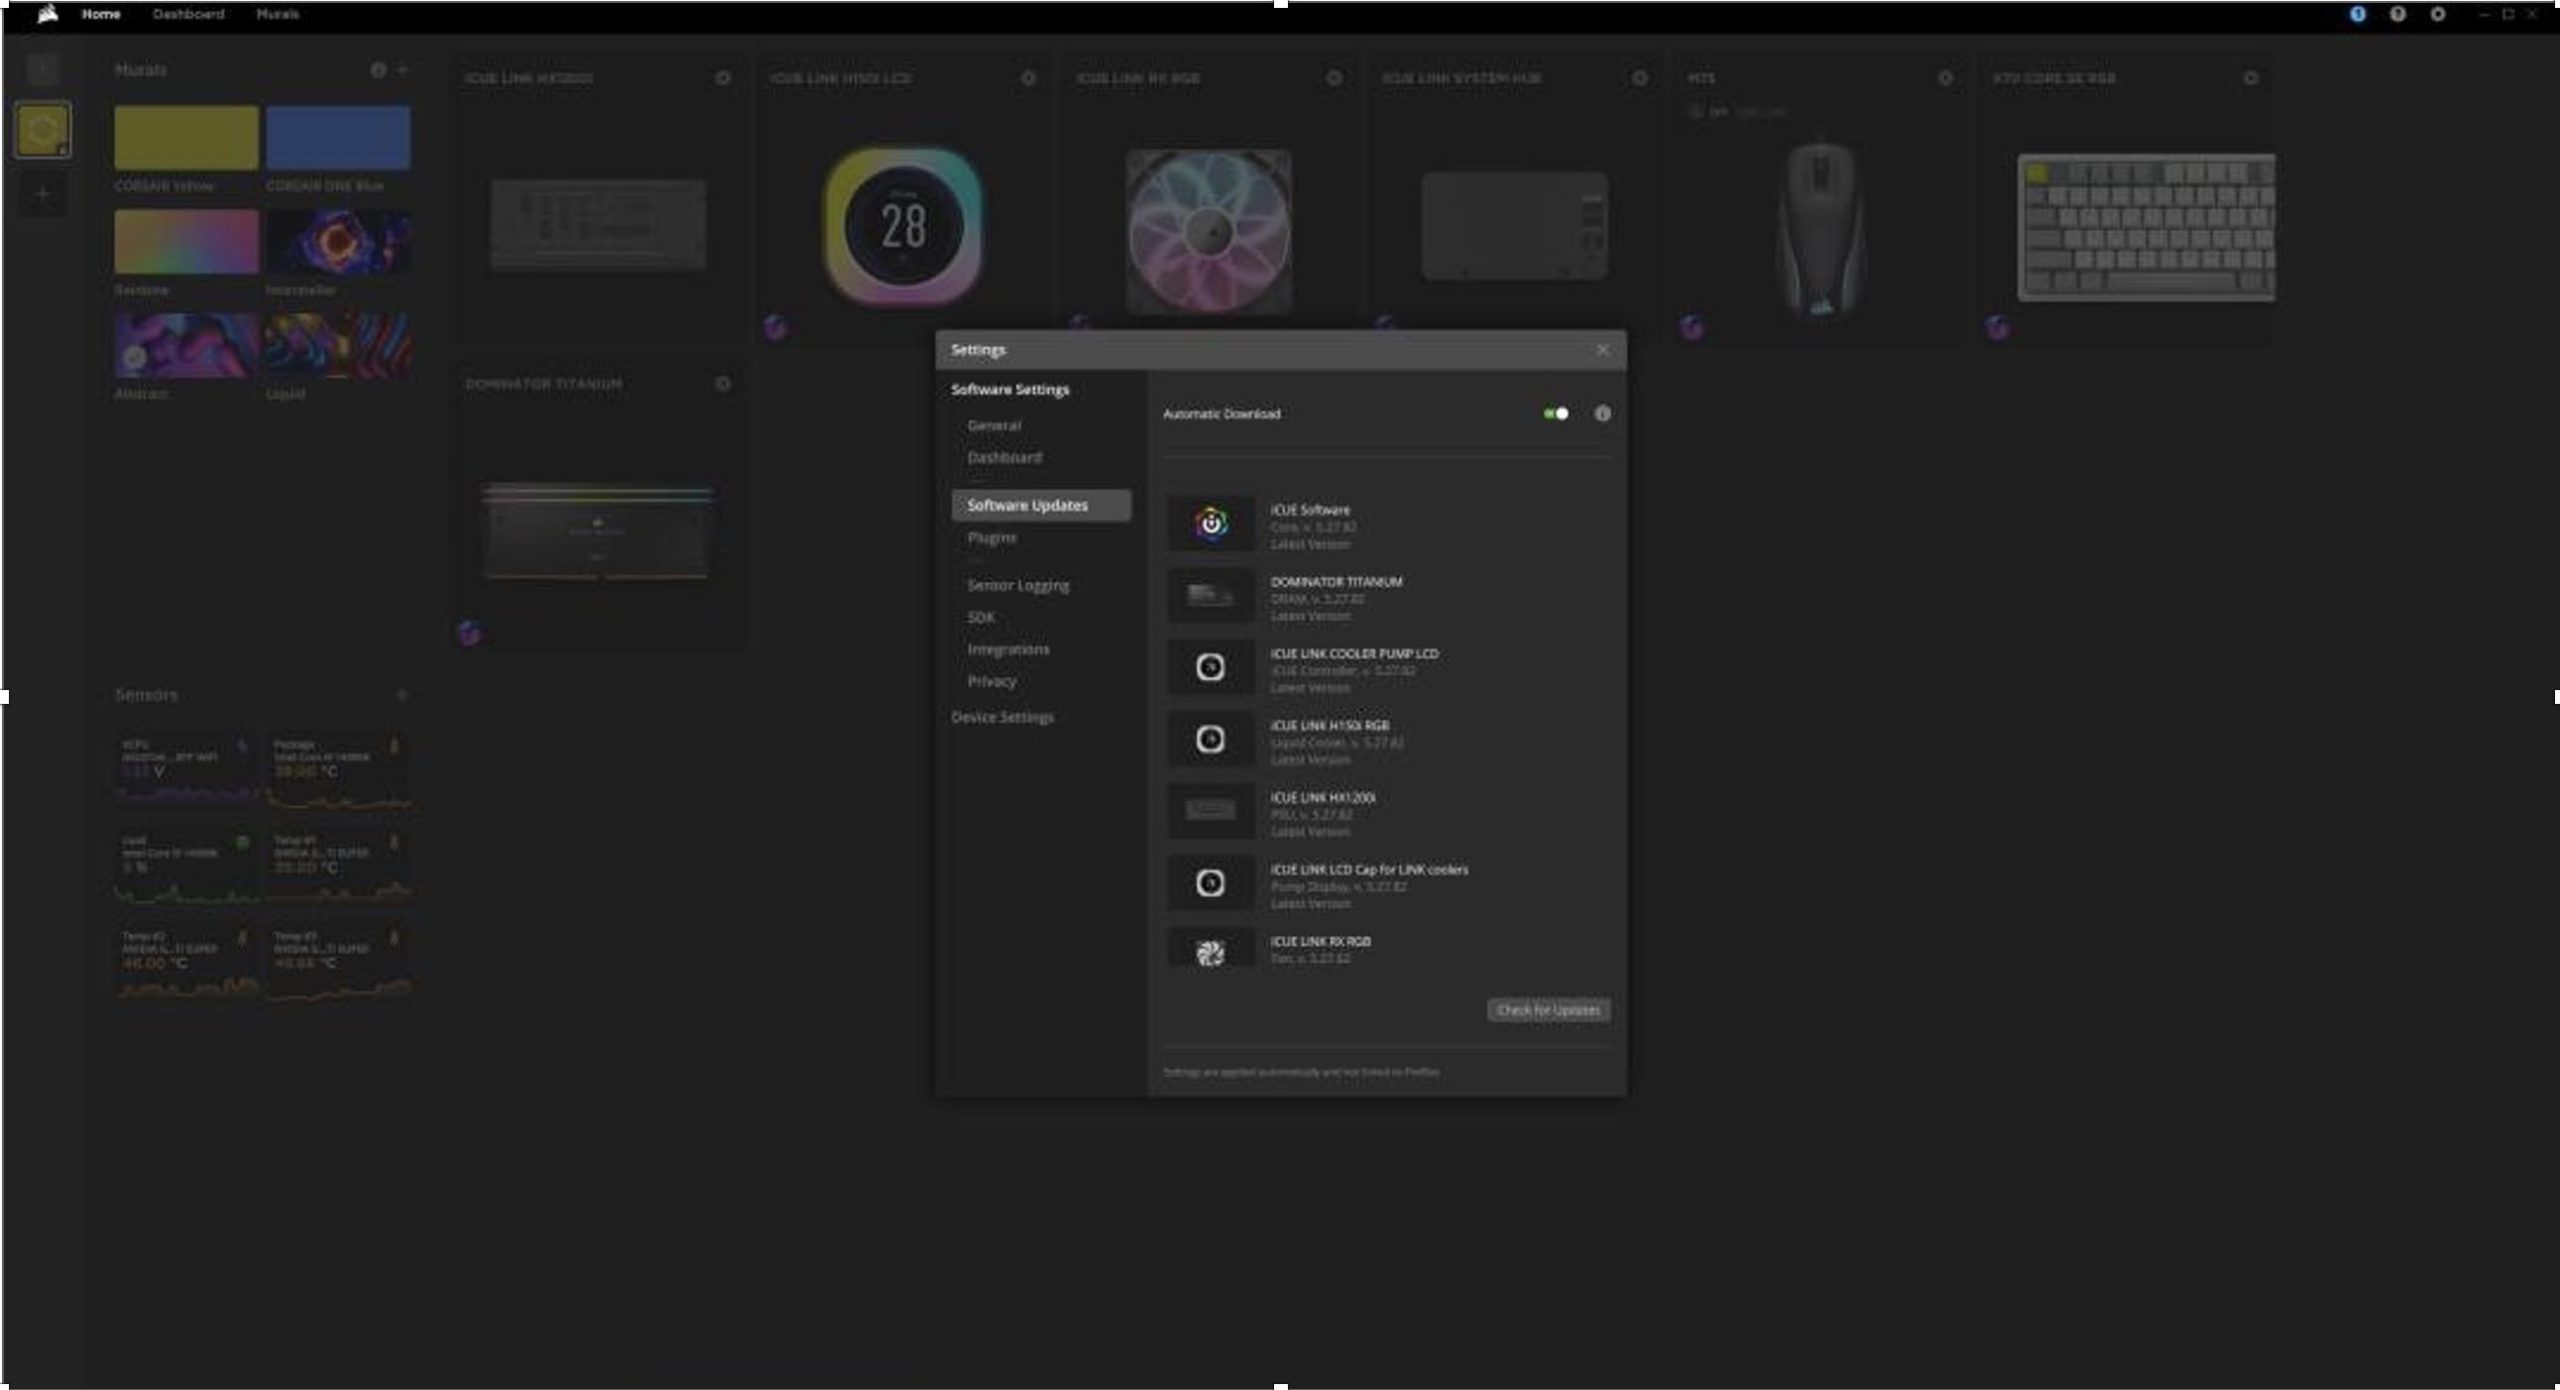Toggle the Automatic Download switch

click(x=1555, y=413)
